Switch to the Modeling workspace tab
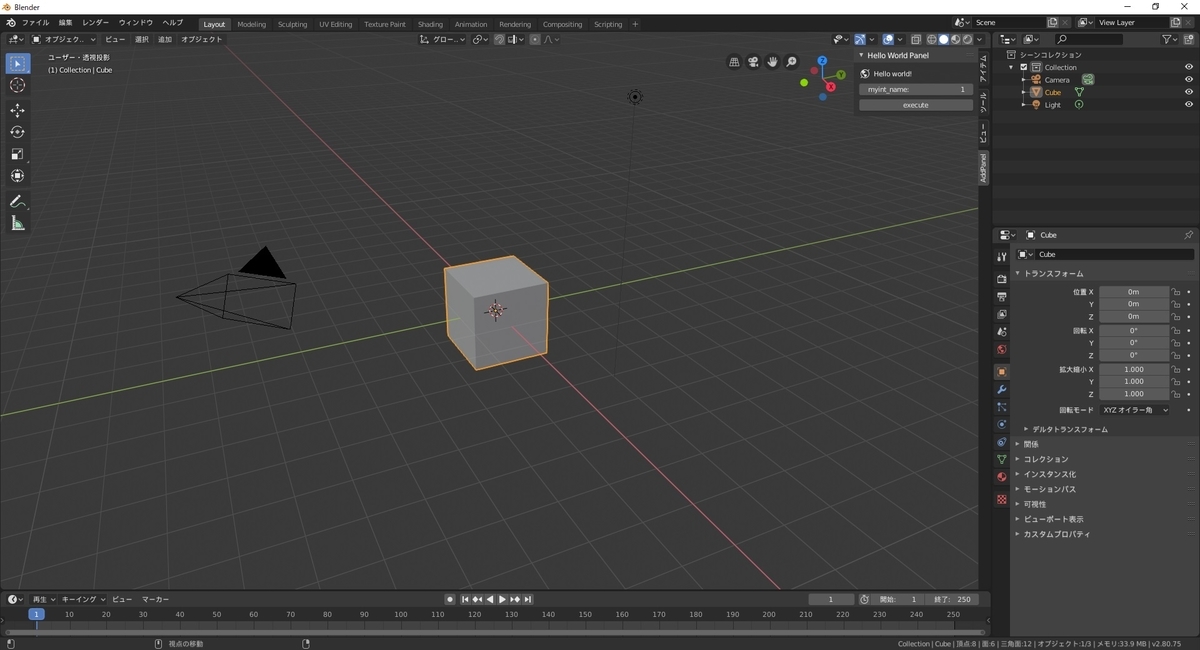Screen dimensions: 1200x650 252,24
